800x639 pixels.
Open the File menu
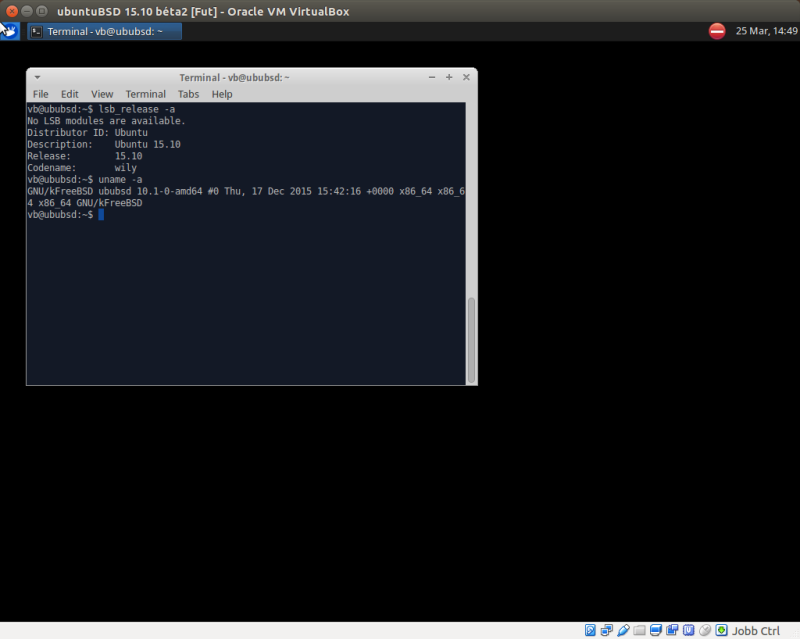[40, 94]
